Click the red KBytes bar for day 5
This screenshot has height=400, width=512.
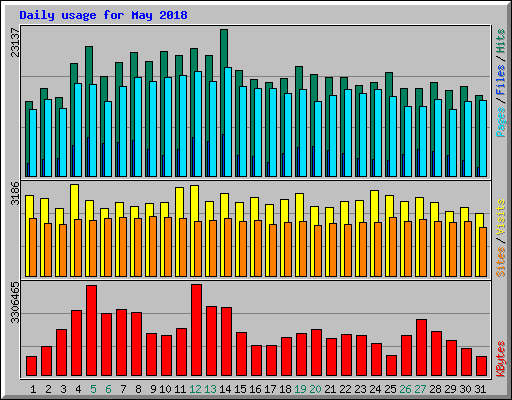pyautogui.click(x=91, y=330)
